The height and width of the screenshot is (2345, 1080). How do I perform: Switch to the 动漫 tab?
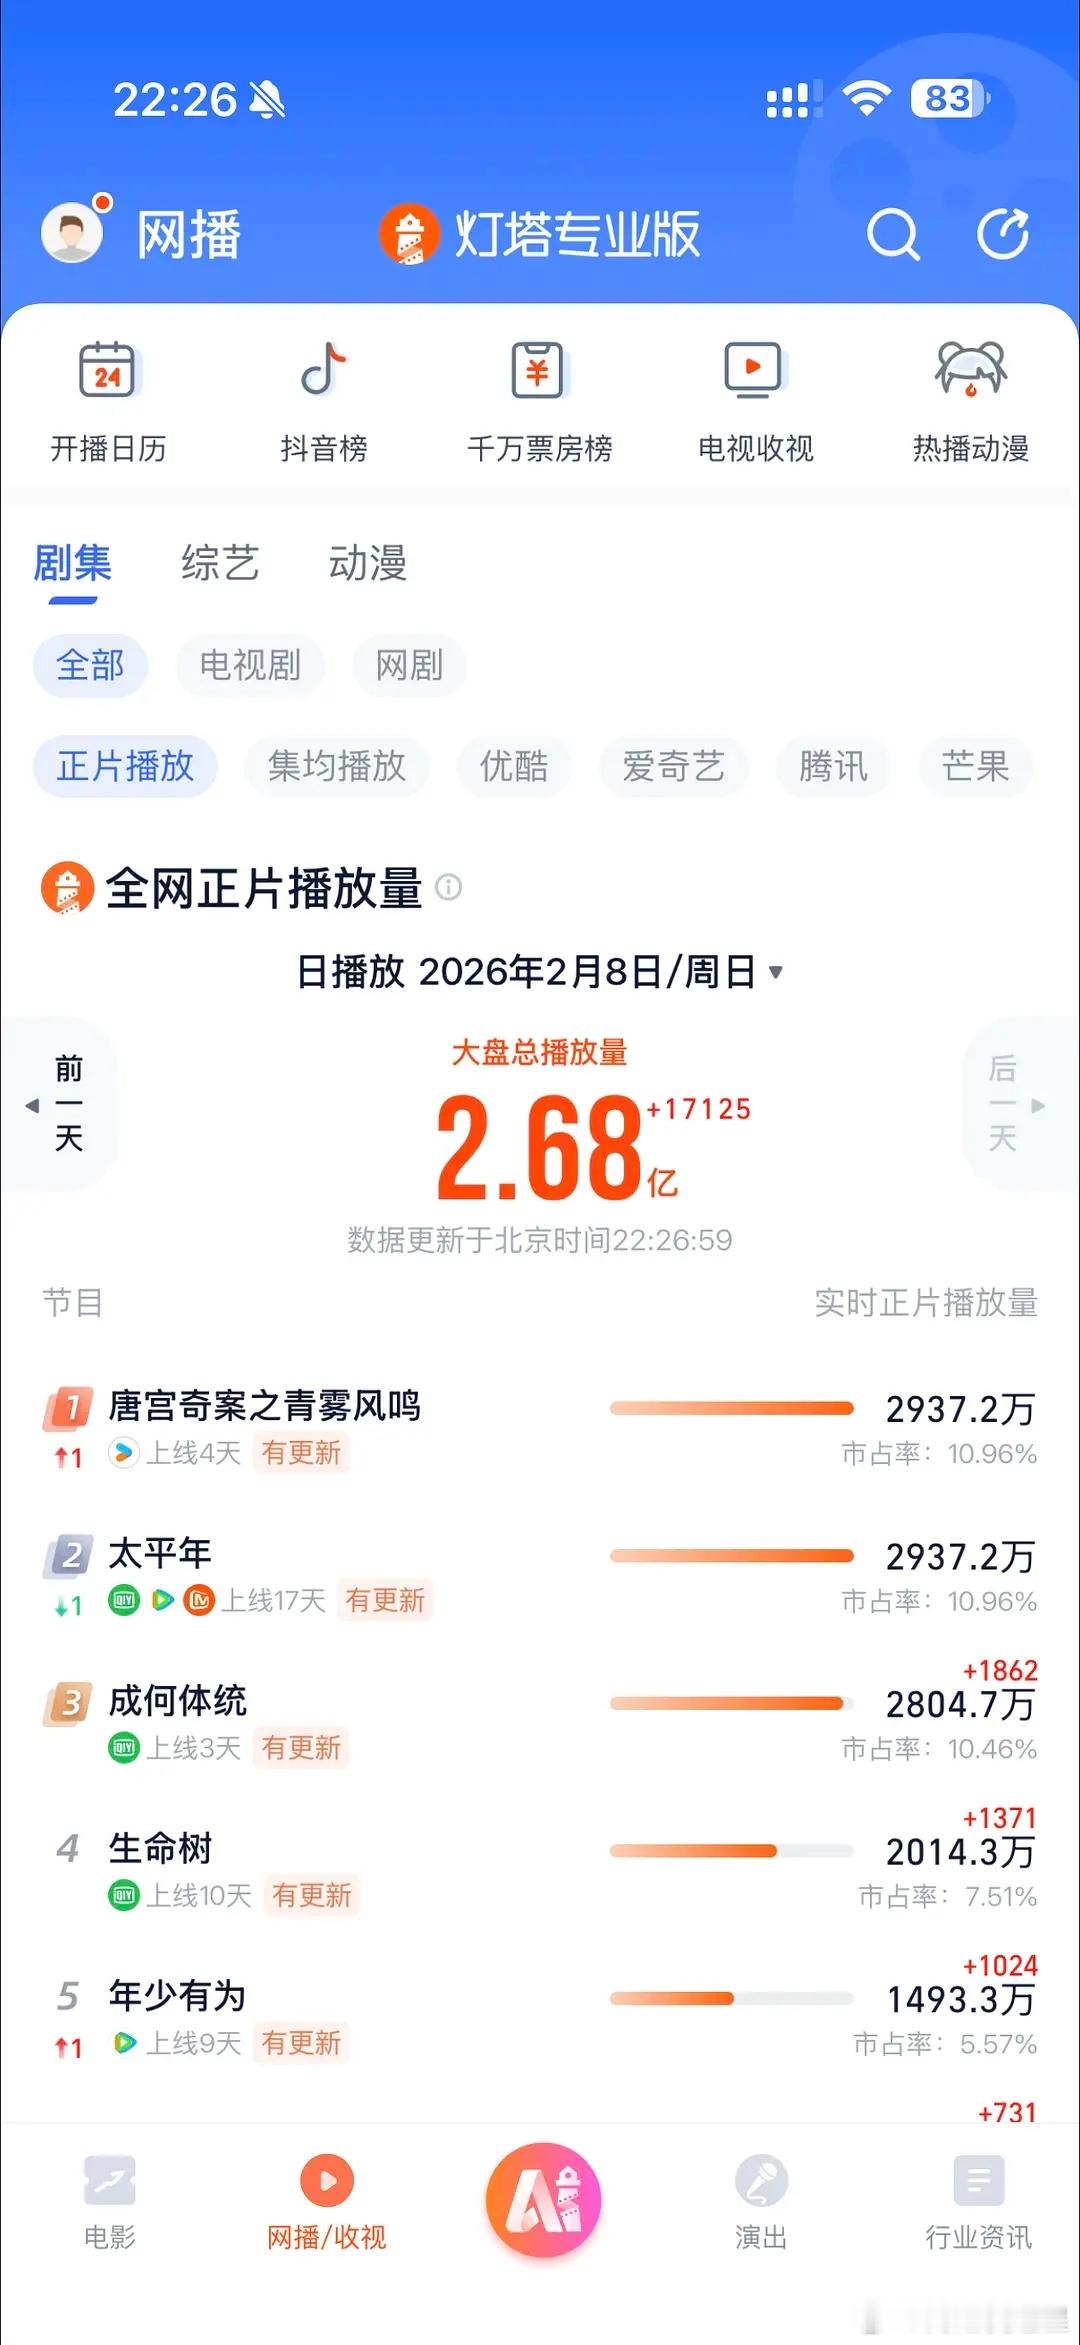(368, 563)
